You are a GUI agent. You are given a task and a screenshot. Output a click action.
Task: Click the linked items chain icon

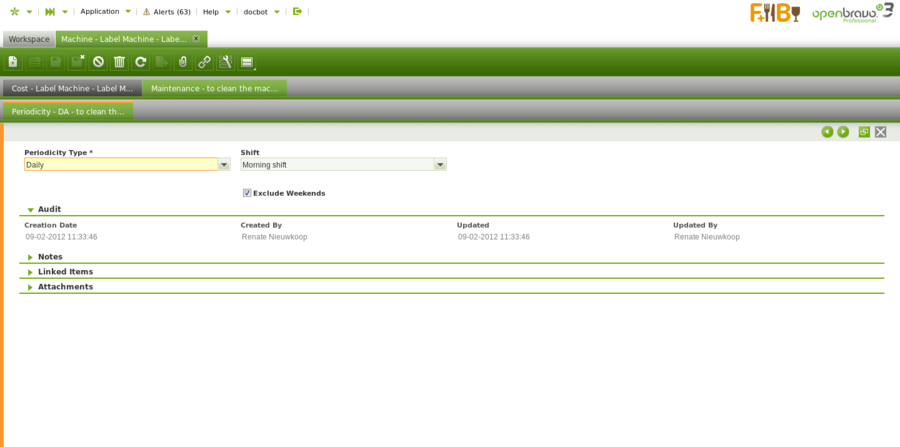204,62
